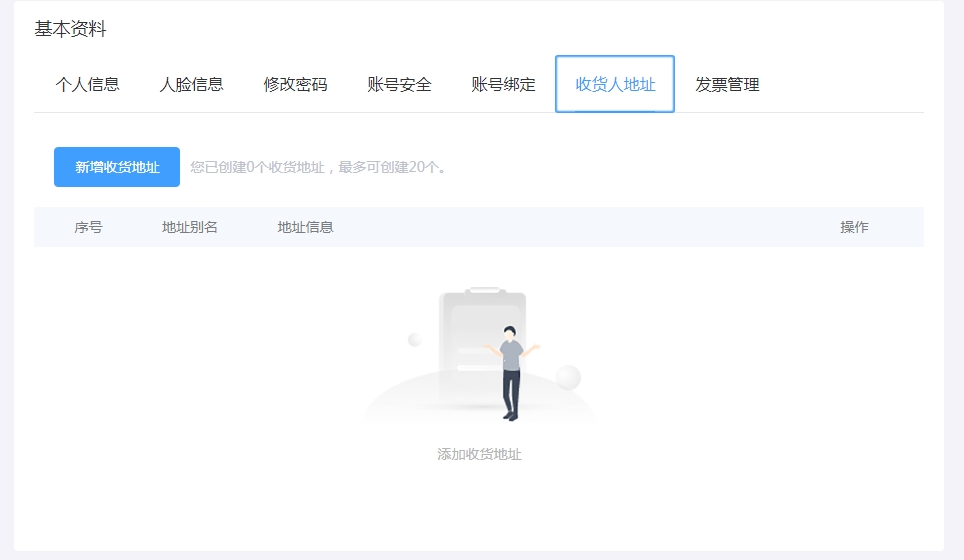Image resolution: width=964 pixels, height=560 pixels.
Task: Click the 地址别名 column header
Action: point(189,227)
